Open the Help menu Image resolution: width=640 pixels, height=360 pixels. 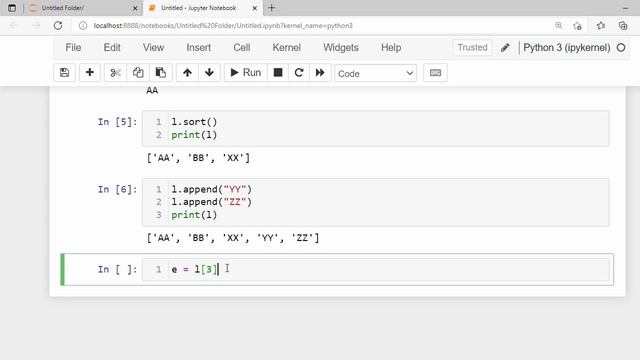pos(391,47)
